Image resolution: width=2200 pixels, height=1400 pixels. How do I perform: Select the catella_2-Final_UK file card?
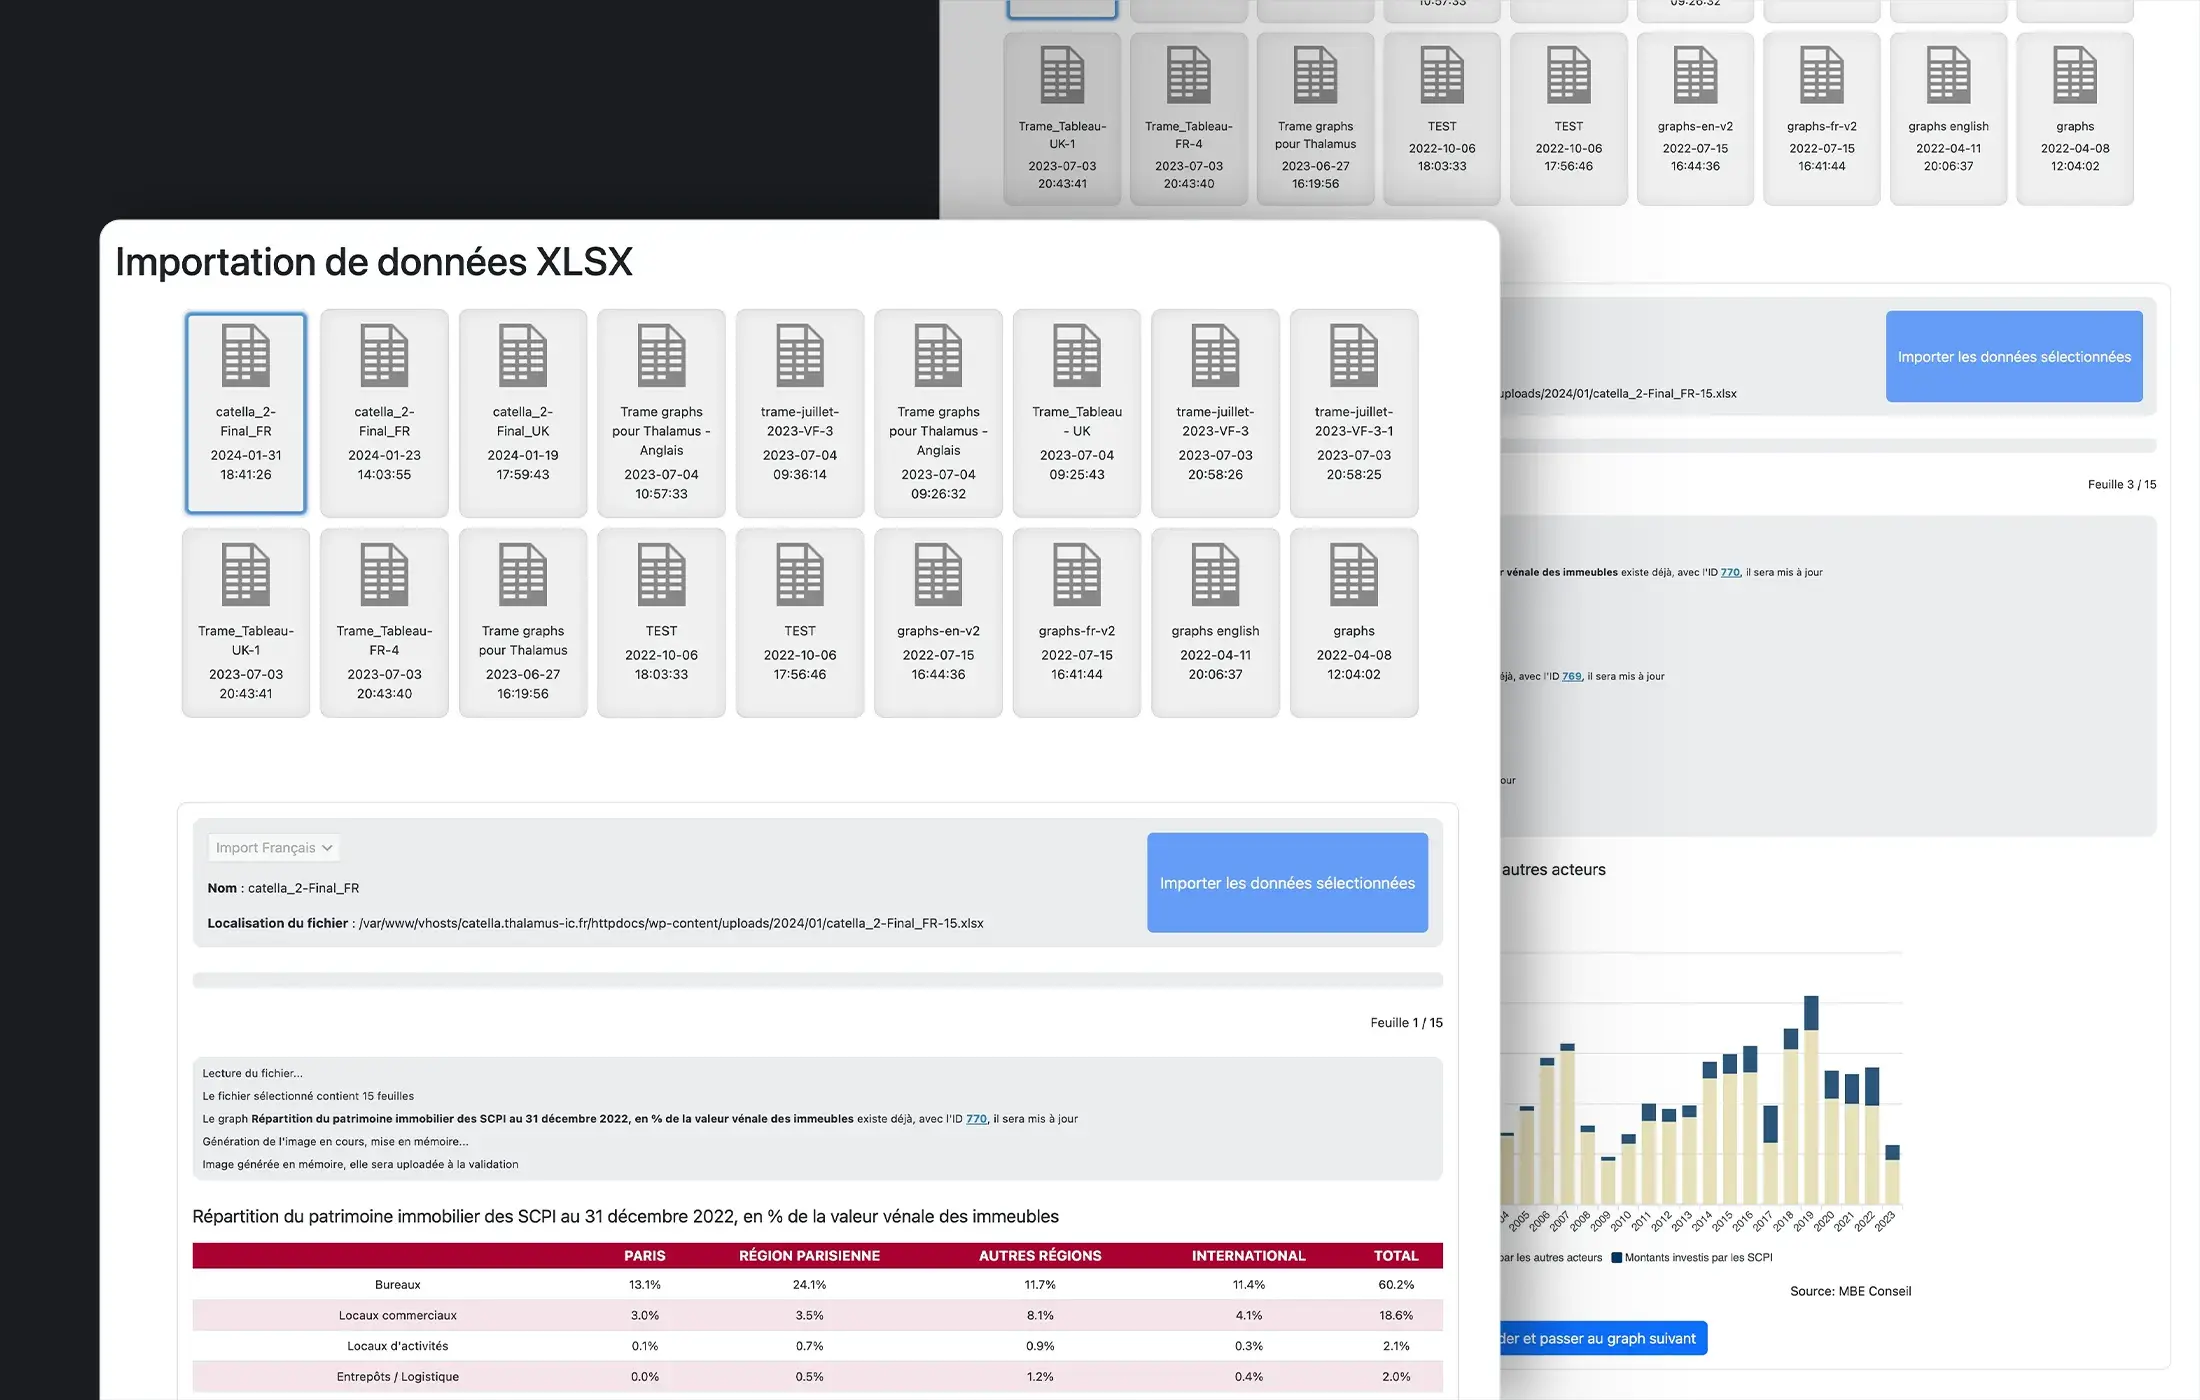tap(523, 413)
